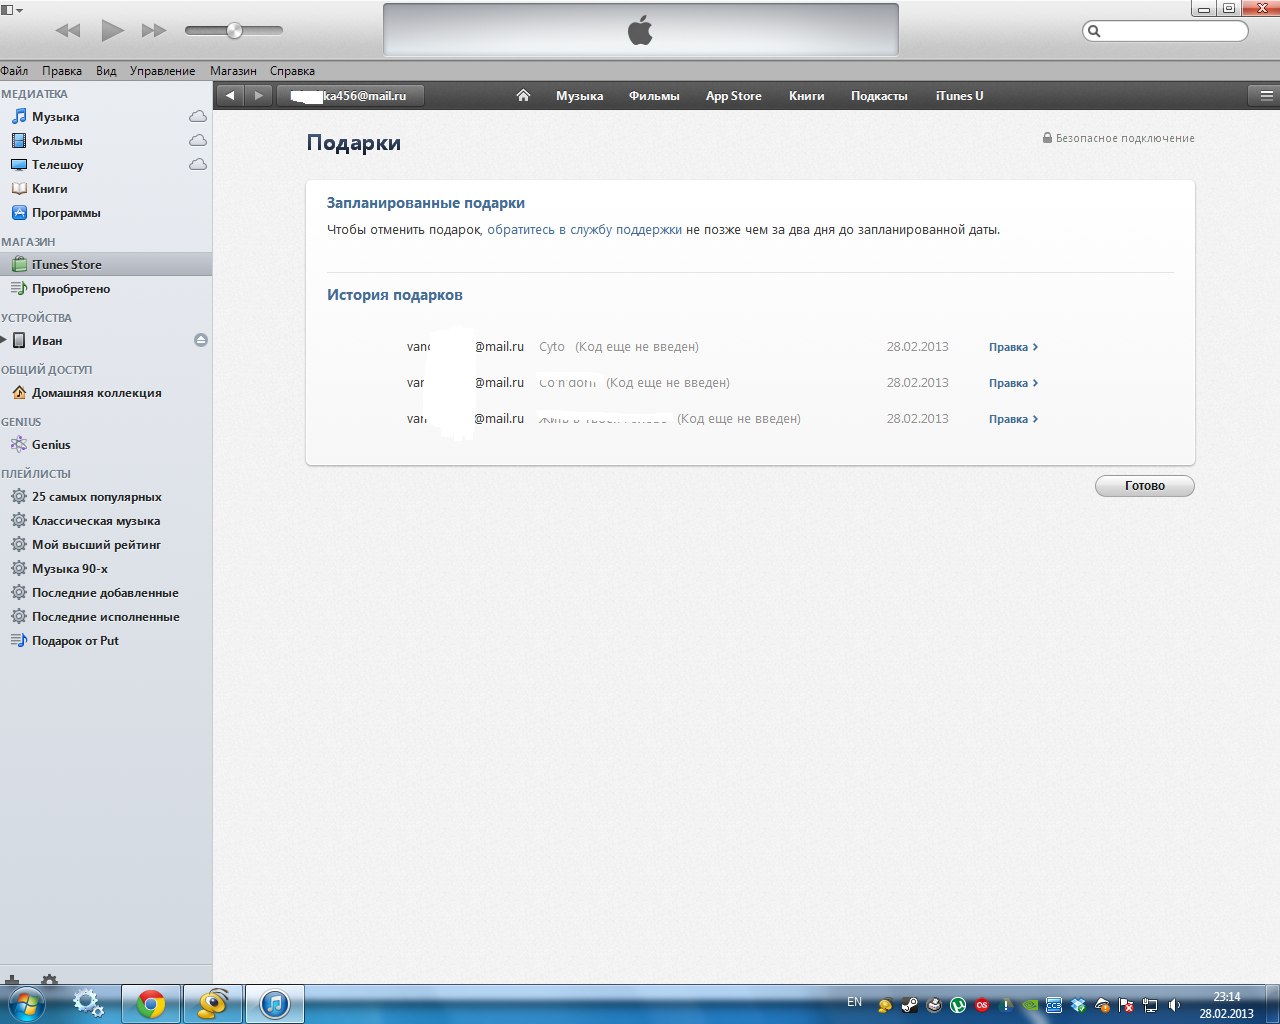This screenshot has width=1280, height=1024.
Task: Click the cloud icon next to Музыка
Action: pos(198,117)
